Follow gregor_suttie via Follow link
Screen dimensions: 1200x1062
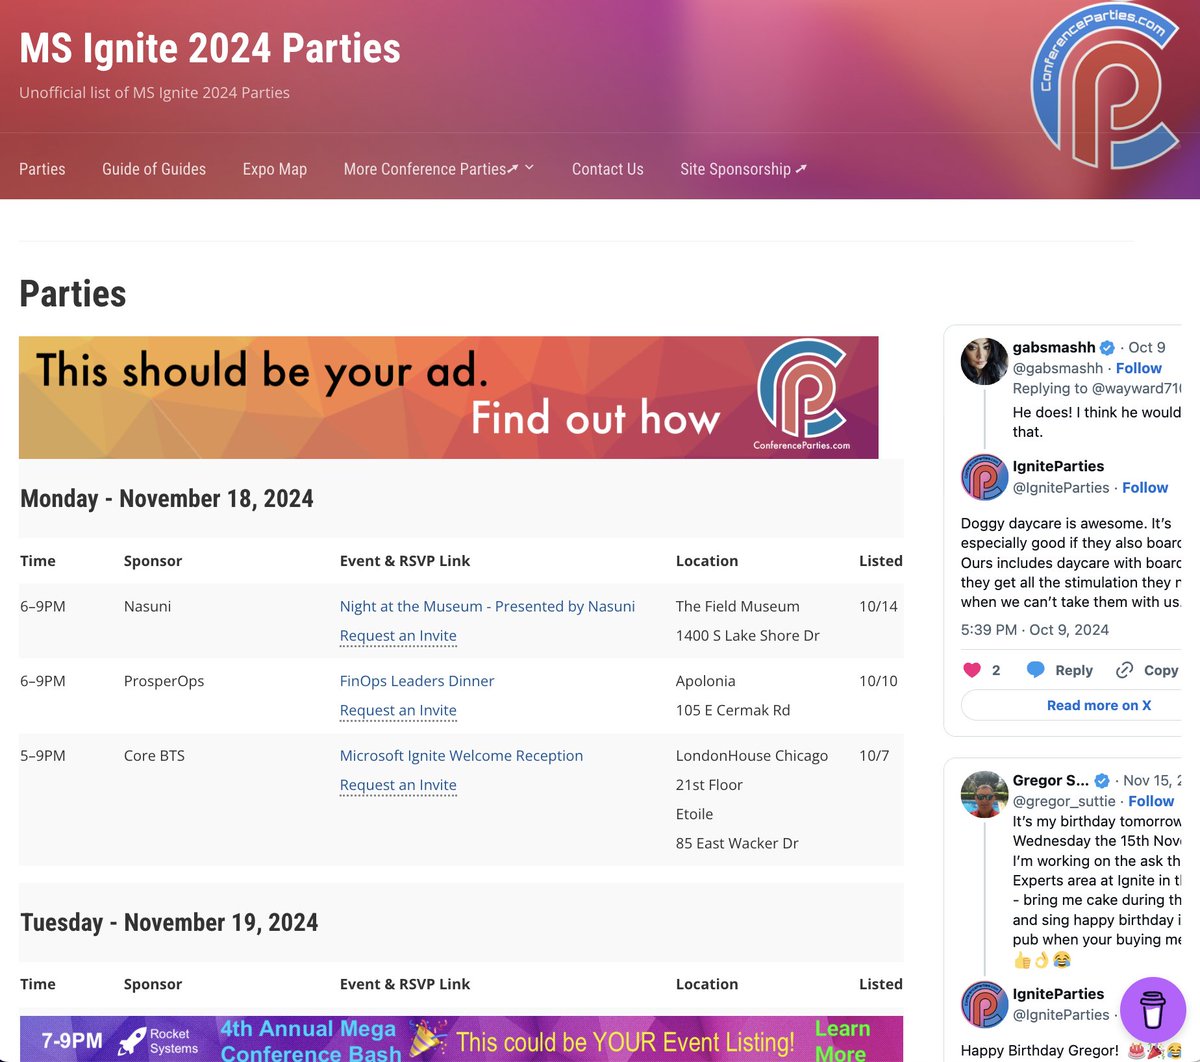point(1151,801)
